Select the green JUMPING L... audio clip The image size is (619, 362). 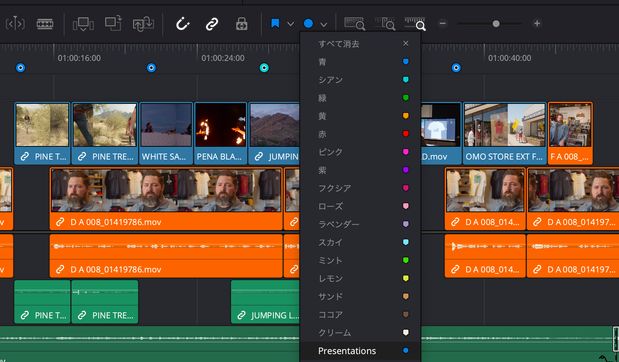[266, 302]
